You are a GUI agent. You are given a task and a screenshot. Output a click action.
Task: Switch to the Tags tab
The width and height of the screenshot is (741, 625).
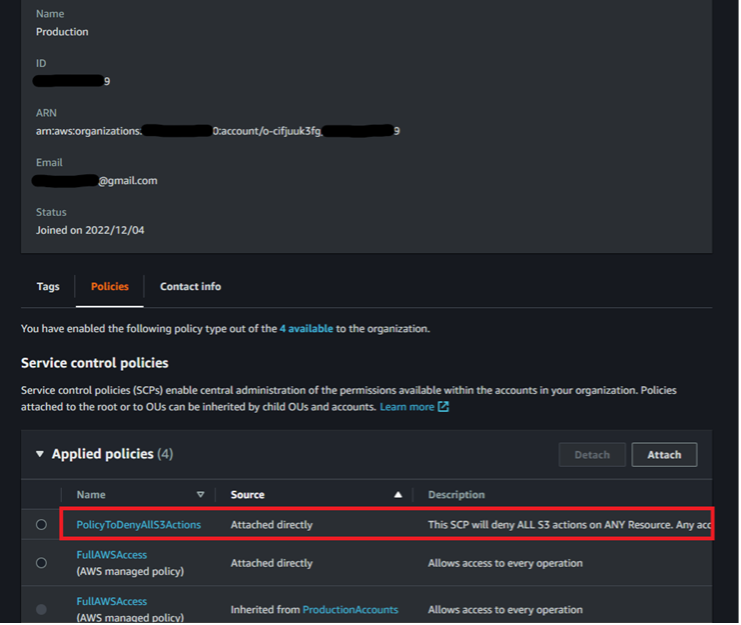click(48, 287)
